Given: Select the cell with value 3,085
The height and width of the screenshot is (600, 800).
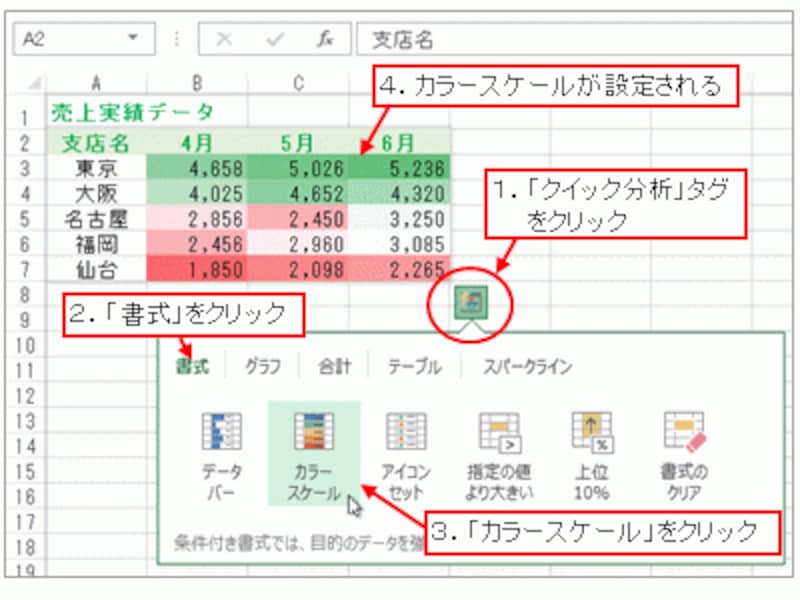Looking at the screenshot, I should pos(399,244).
